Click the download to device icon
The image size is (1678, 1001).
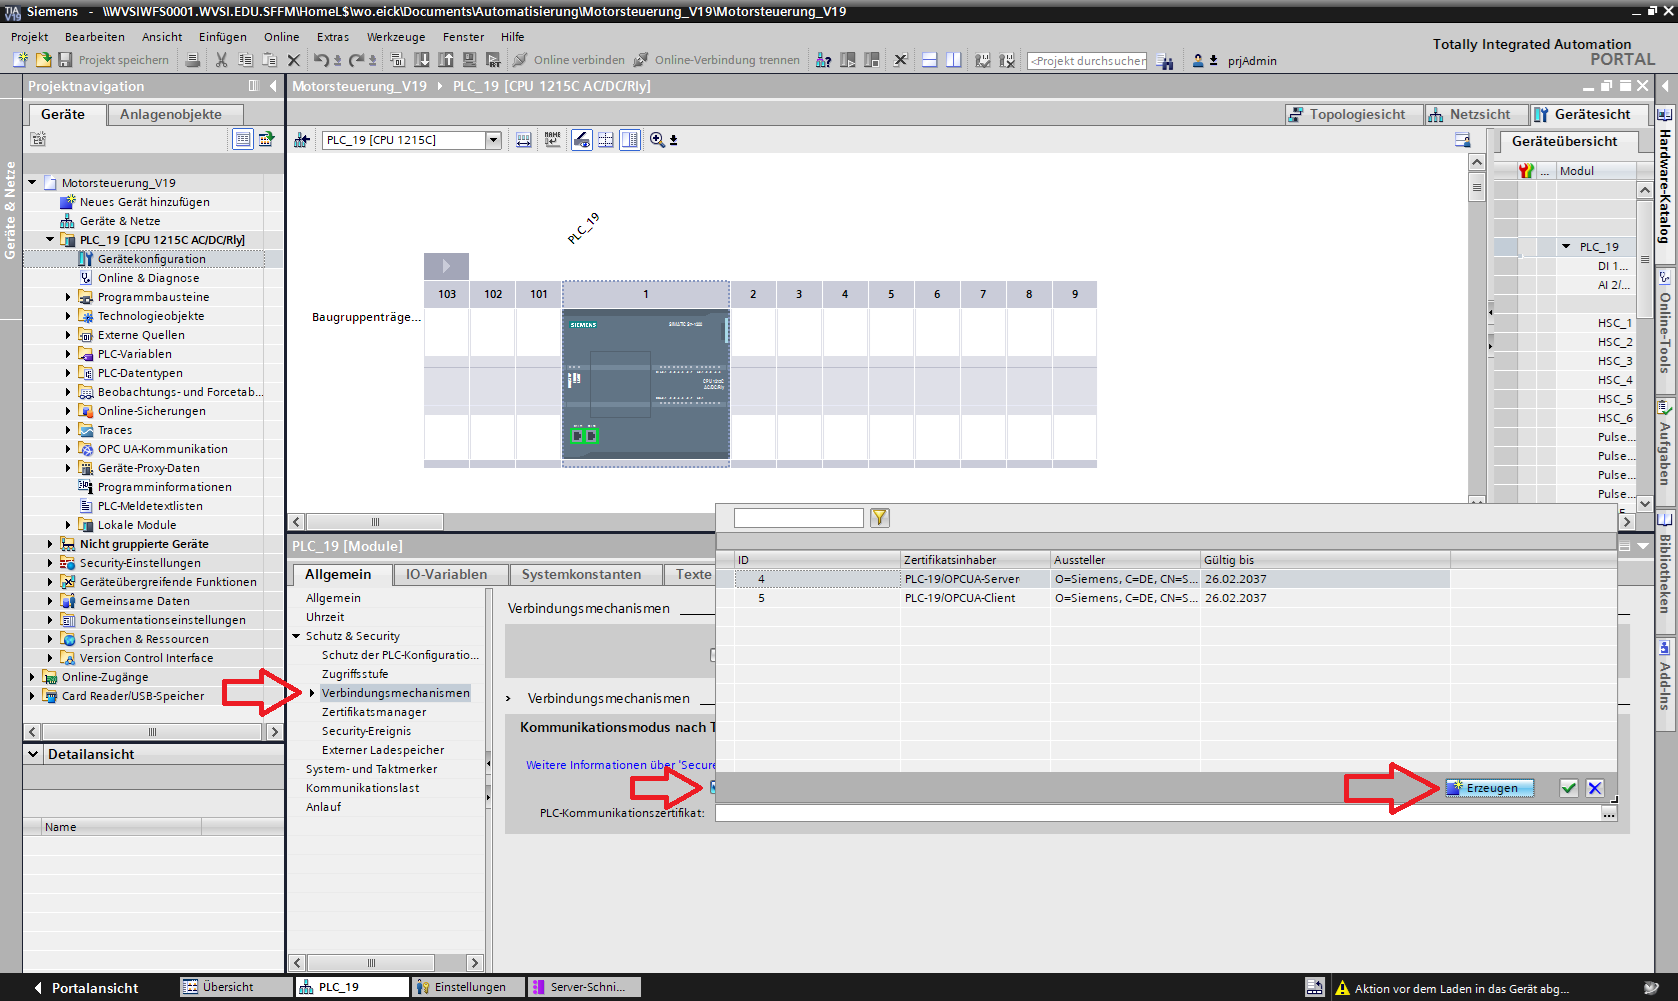click(x=422, y=60)
